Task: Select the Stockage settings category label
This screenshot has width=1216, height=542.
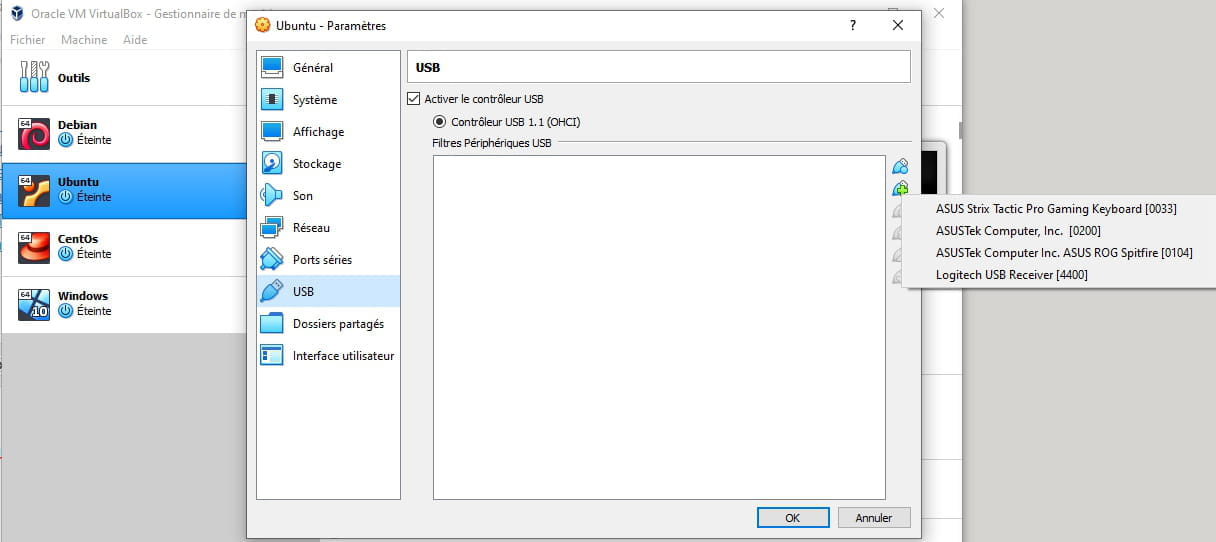Action: click(317, 164)
